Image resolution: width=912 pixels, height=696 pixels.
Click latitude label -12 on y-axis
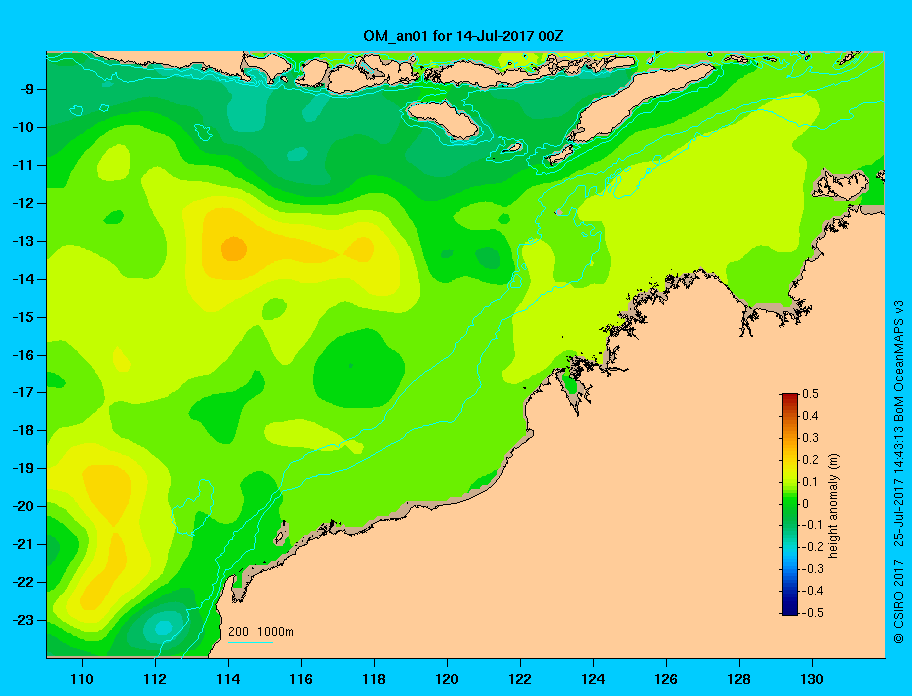[x=23, y=203]
